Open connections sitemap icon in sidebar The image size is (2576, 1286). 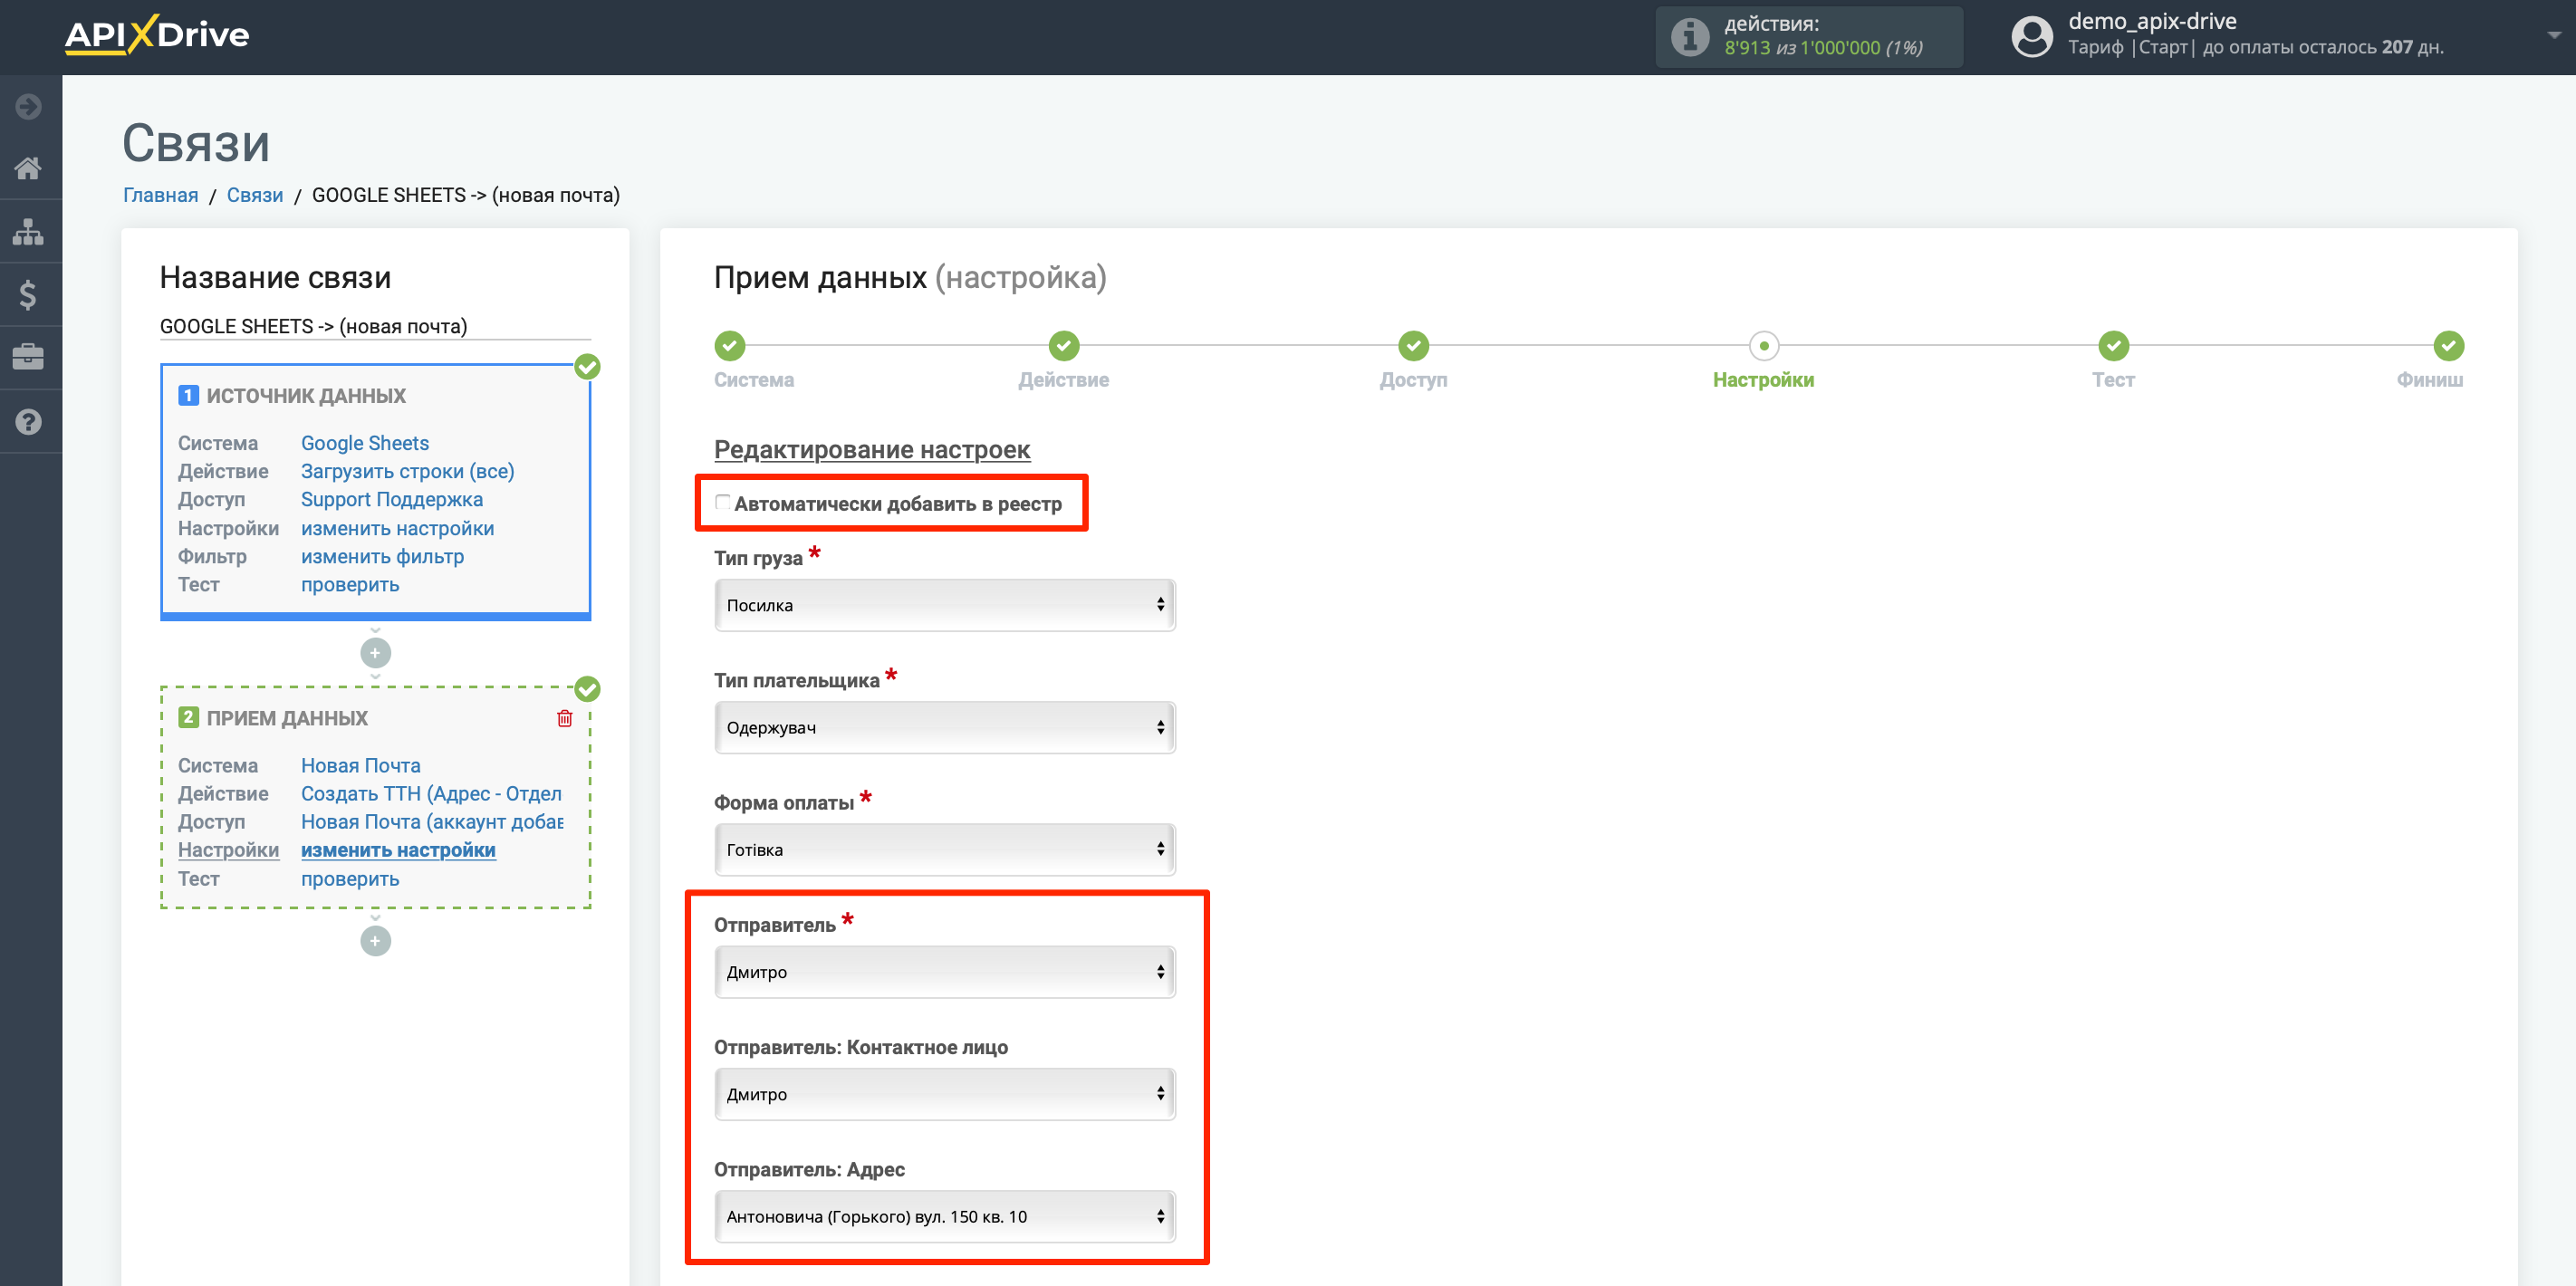coord(29,231)
